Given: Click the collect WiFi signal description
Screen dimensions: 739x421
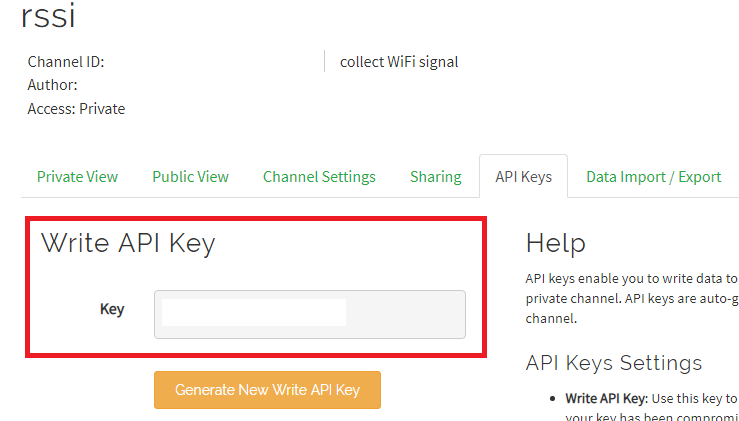Looking at the screenshot, I should pyautogui.click(x=399, y=62).
